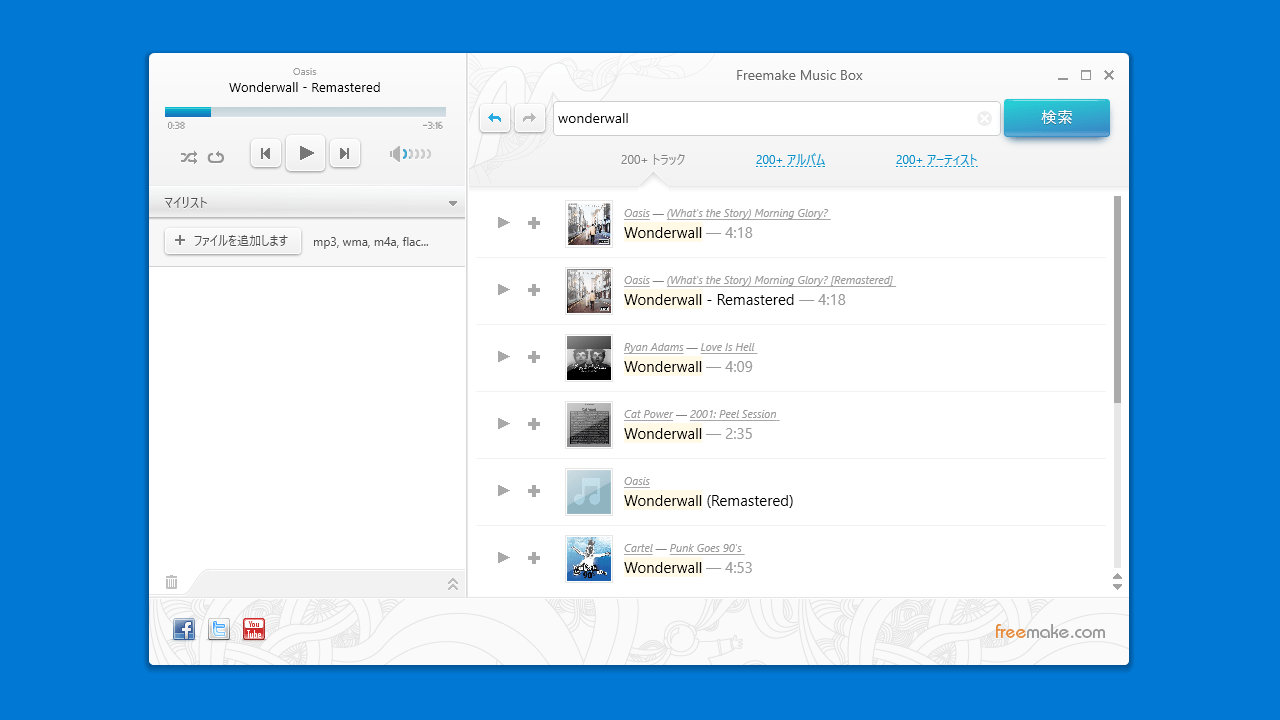The height and width of the screenshot is (720, 1280).
Task: Open Love Is Hell album link
Action: tap(728, 347)
